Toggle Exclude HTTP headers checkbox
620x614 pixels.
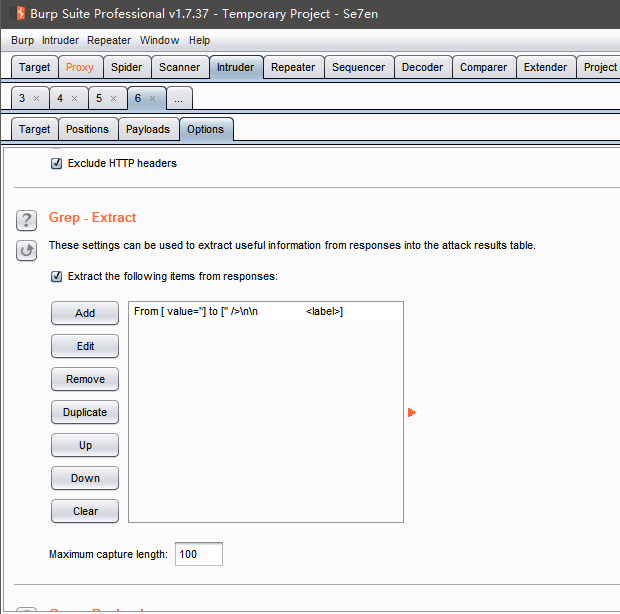pyautogui.click(x=57, y=163)
